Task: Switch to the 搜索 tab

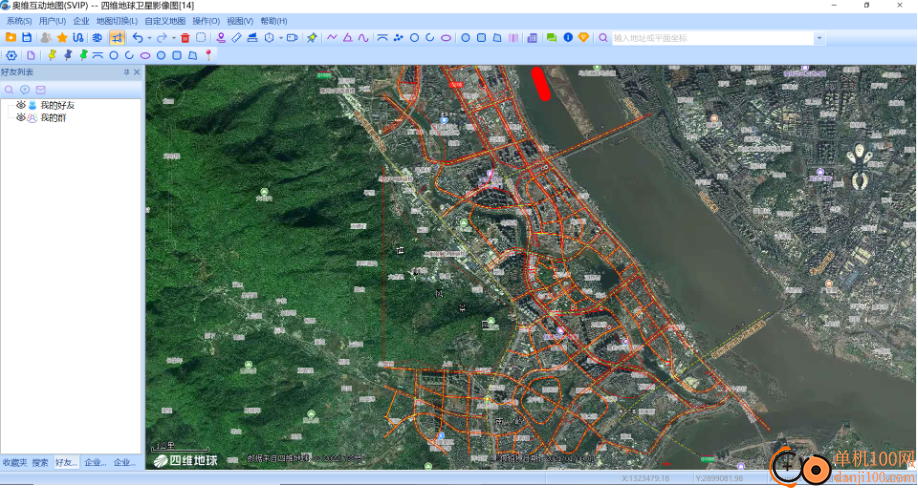Action: pos(40,462)
